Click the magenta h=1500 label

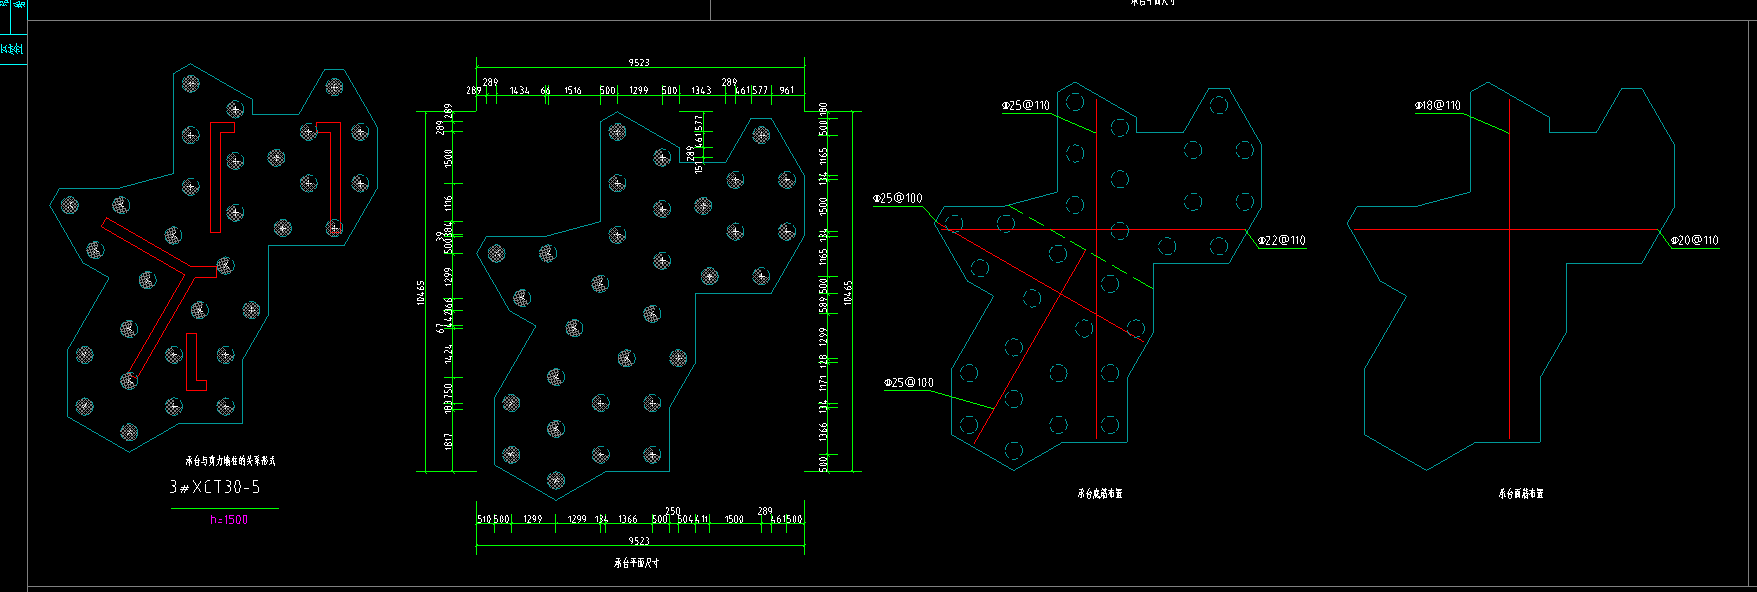pyautogui.click(x=229, y=520)
